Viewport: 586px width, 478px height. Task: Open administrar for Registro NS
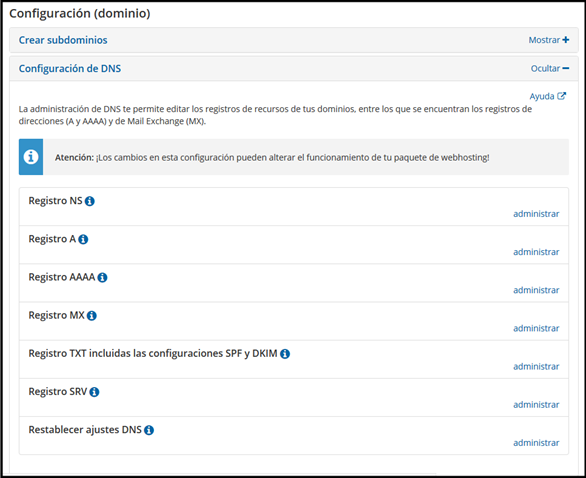coord(536,214)
